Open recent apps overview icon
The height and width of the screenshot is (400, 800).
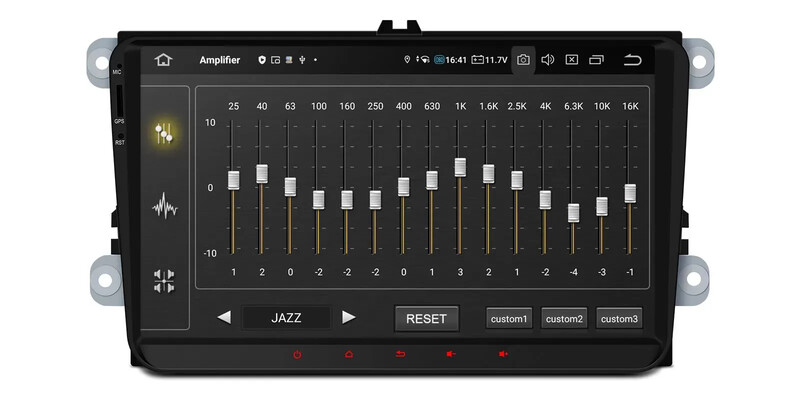pos(596,60)
